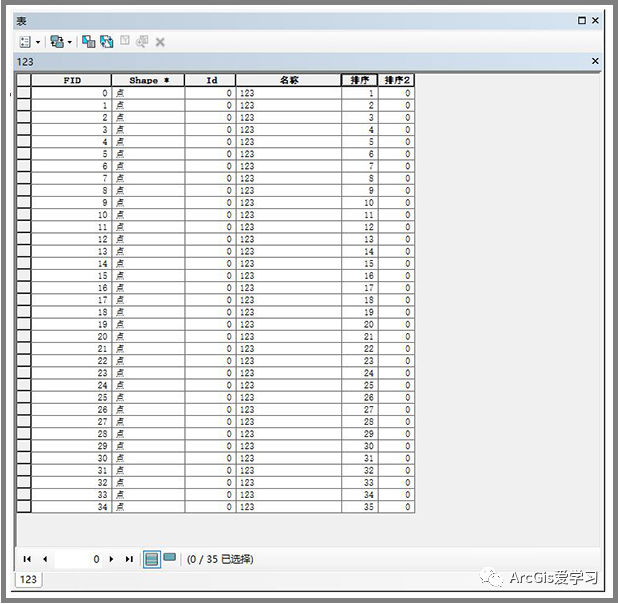The image size is (618, 604).
Task: Open the Table Options menu icon
Action: pyautogui.click(x=25, y=42)
